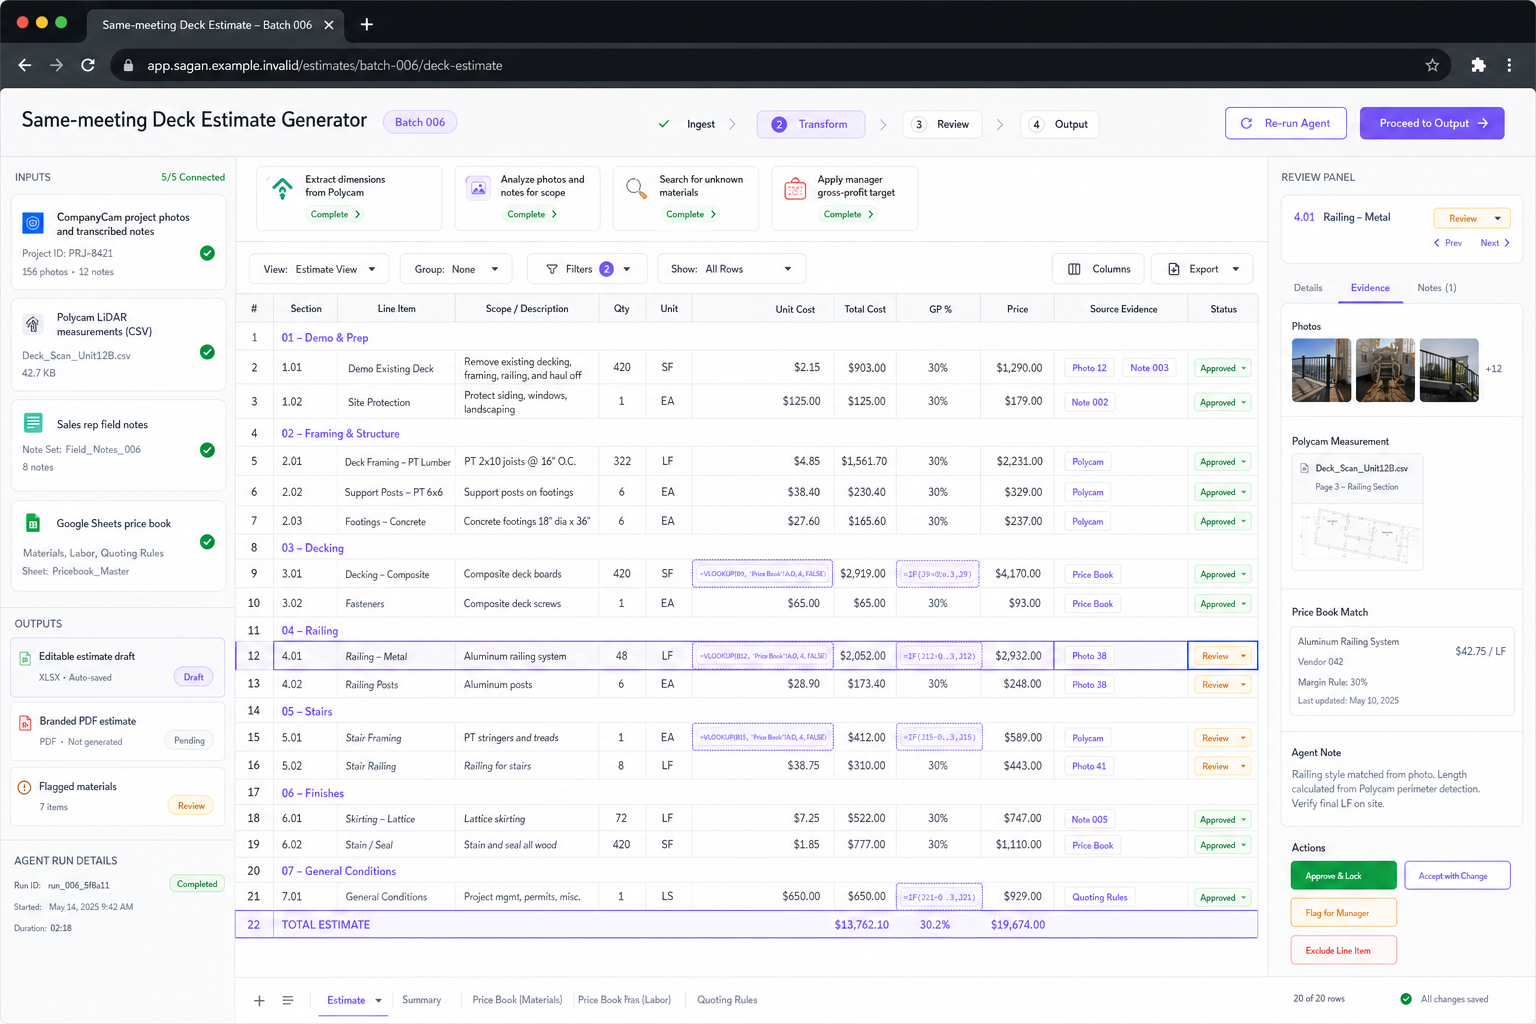Go to the Output step

(1060, 124)
